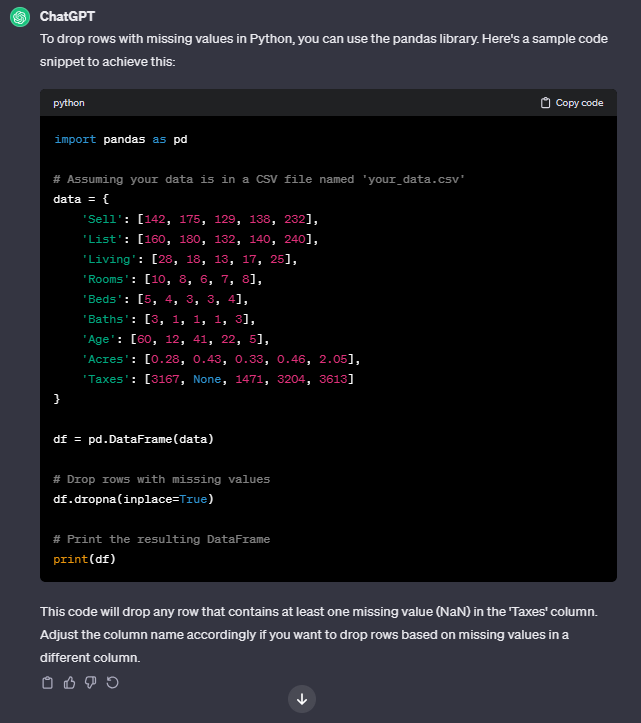
Task: Click the 'List' values line
Action: coord(200,239)
